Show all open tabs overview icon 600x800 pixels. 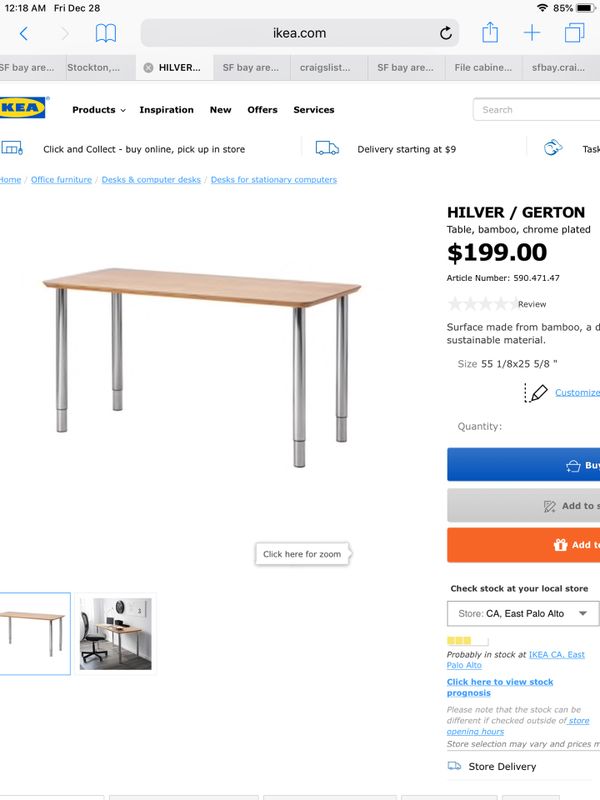coord(574,33)
